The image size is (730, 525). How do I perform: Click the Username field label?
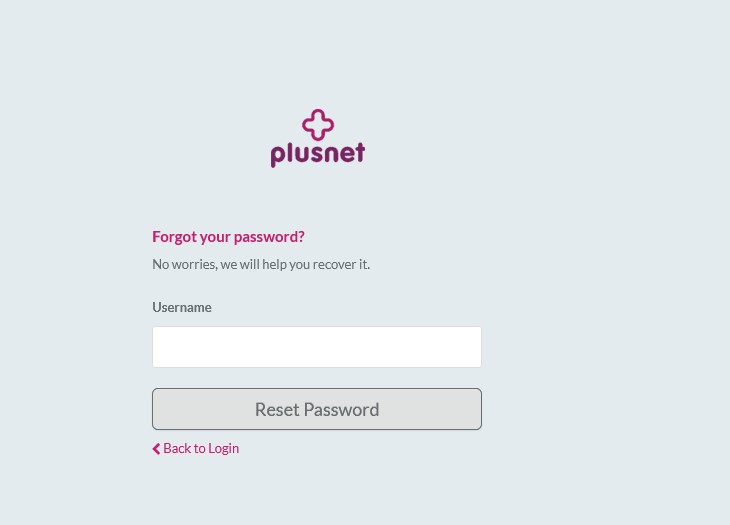tap(181, 307)
